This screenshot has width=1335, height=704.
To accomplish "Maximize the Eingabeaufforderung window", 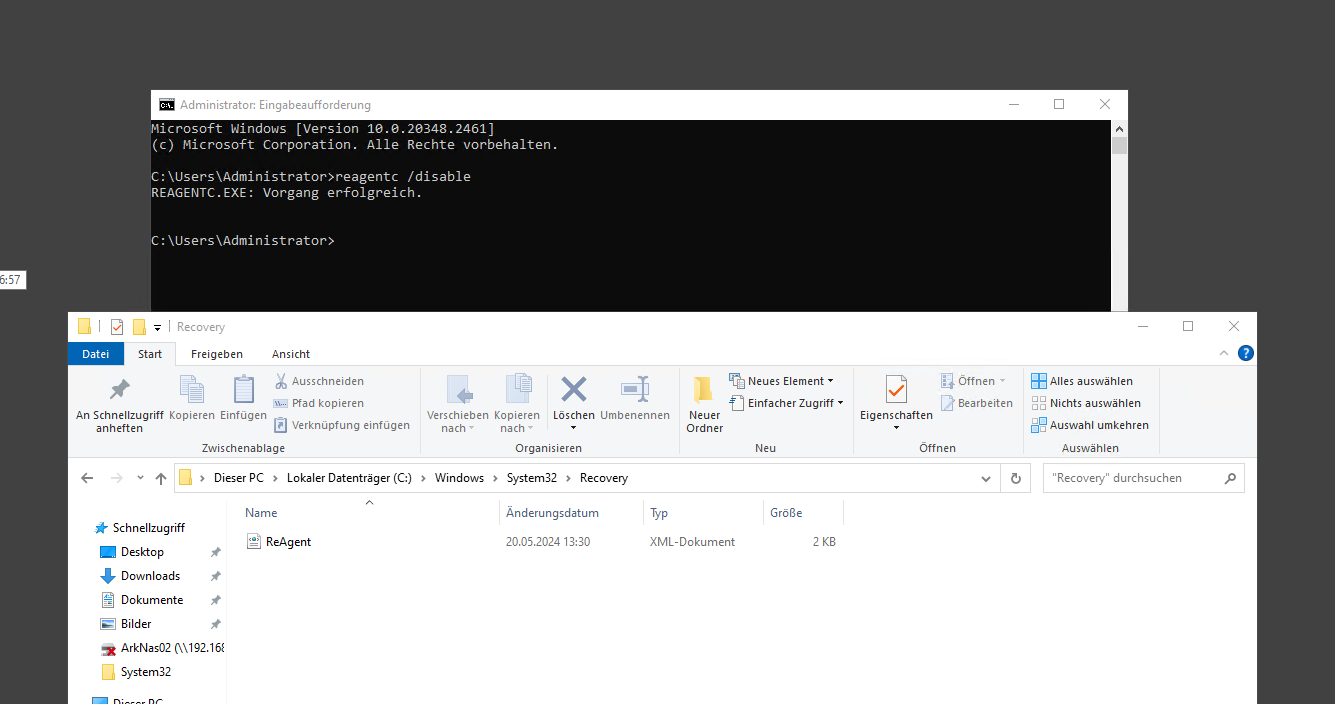I will pyautogui.click(x=1059, y=104).
